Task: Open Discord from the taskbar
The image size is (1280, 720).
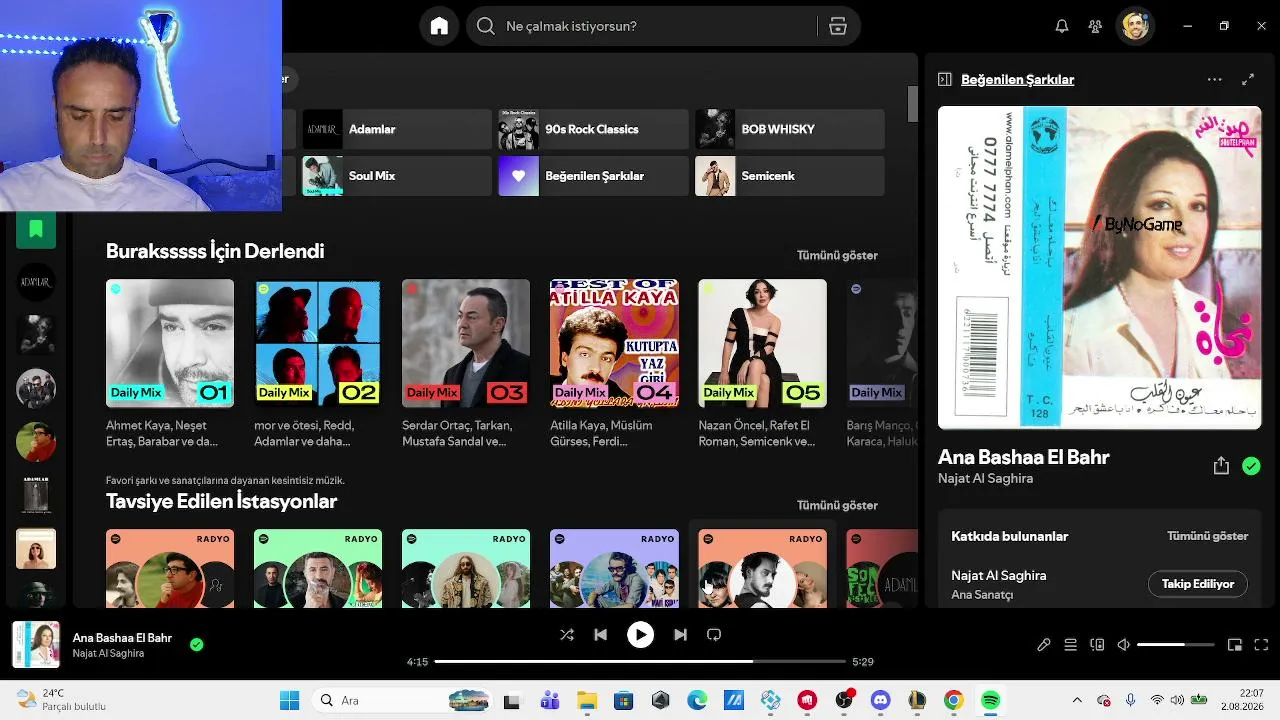Action: [880, 700]
